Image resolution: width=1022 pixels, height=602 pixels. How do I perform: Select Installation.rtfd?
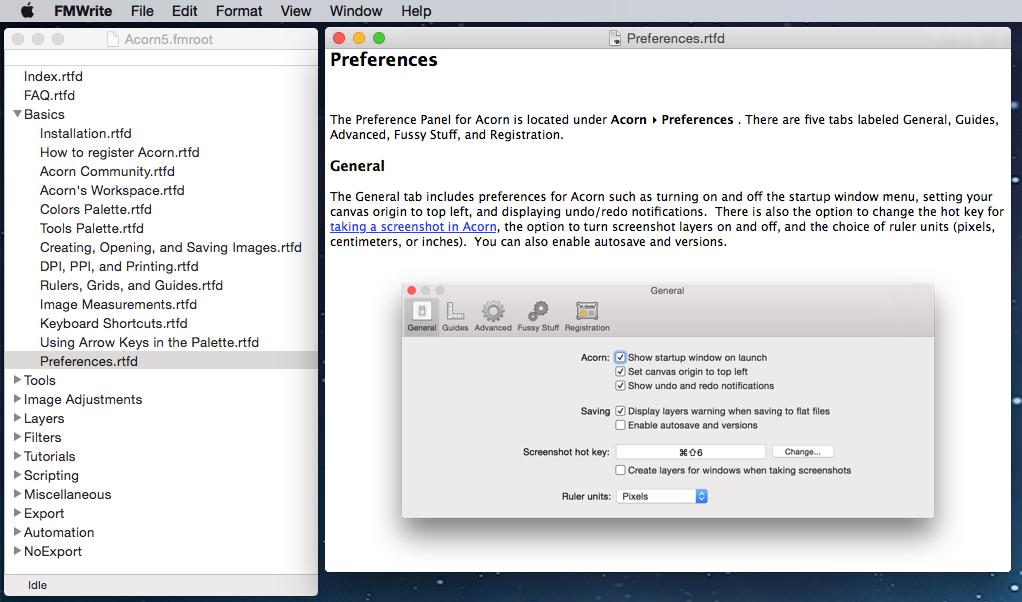point(85,133)
